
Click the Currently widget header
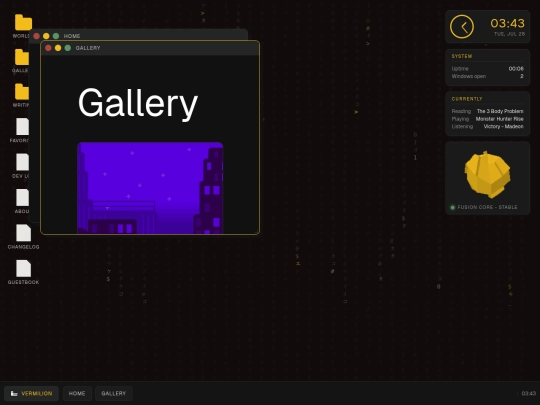[467, 99]
